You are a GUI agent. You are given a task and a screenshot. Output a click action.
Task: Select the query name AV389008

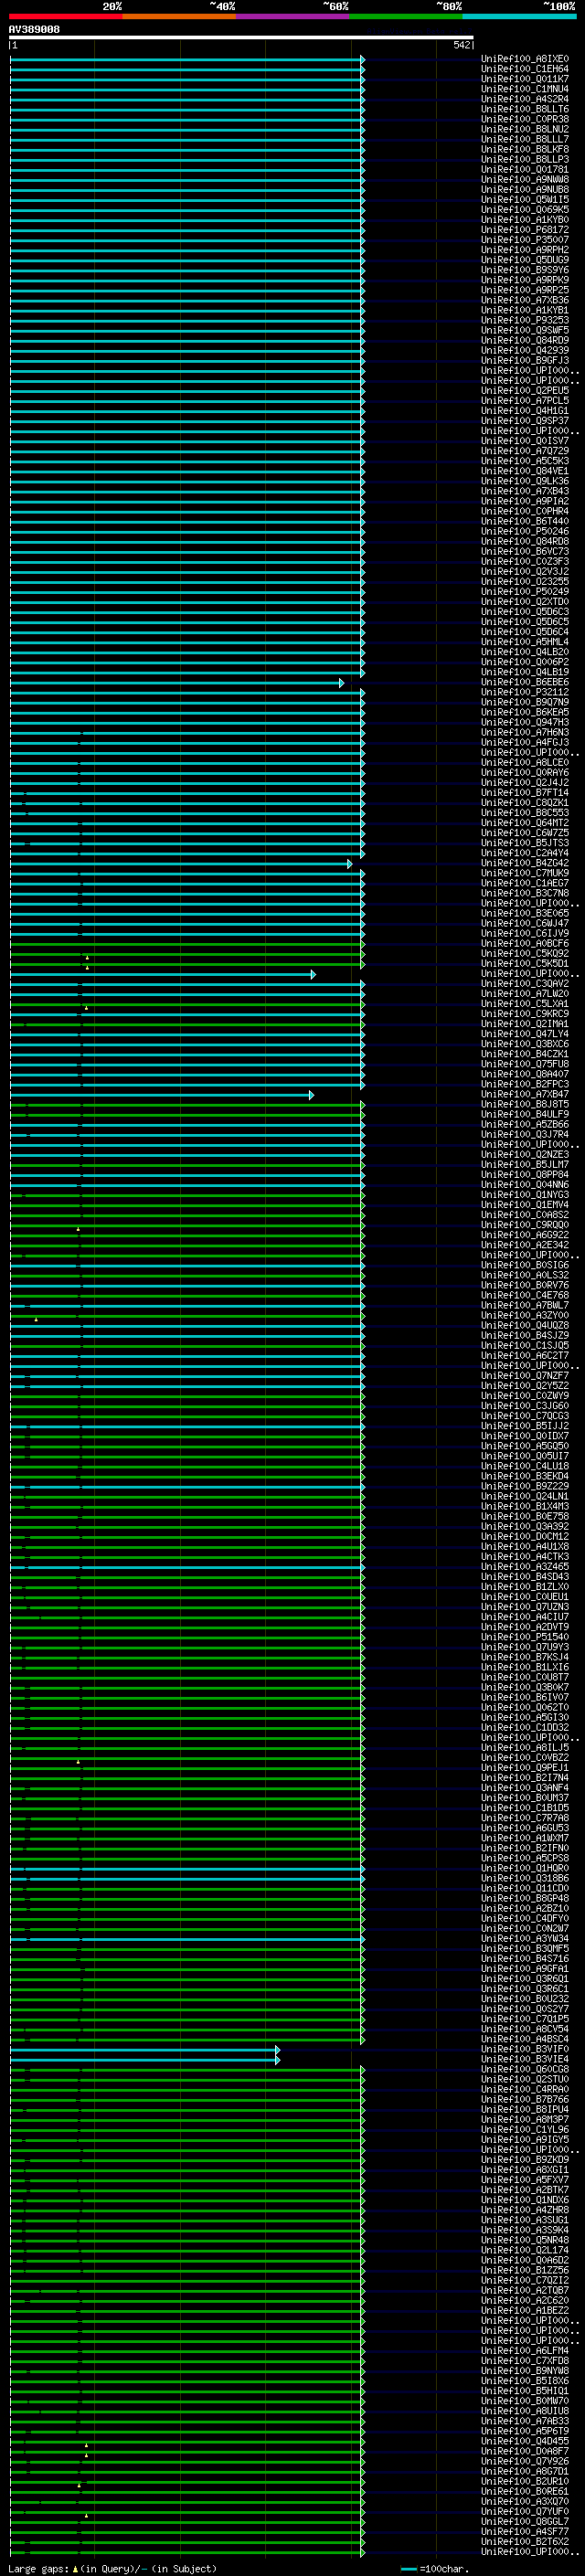tap(34, 30)
